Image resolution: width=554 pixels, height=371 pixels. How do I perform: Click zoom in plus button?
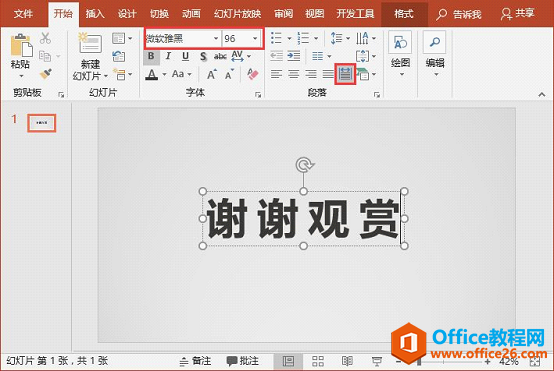click(488, 361)
